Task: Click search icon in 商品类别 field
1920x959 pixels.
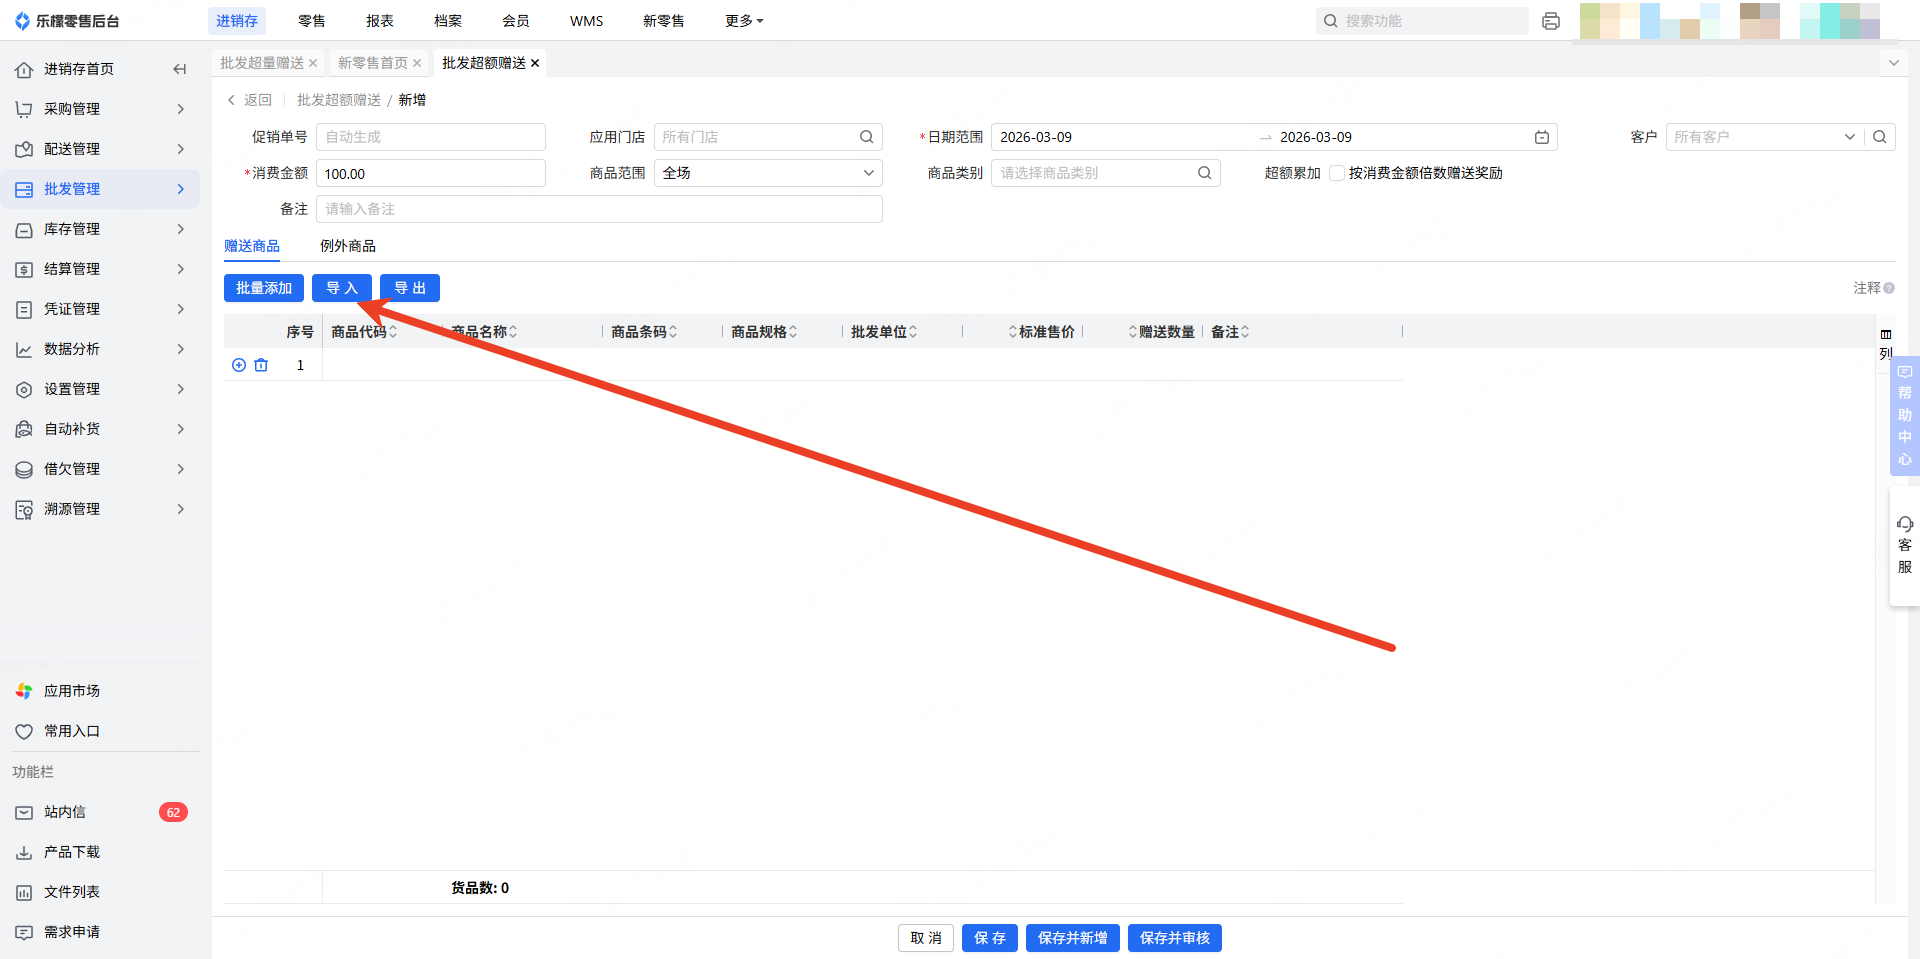Action: (x=1205, y=173)
